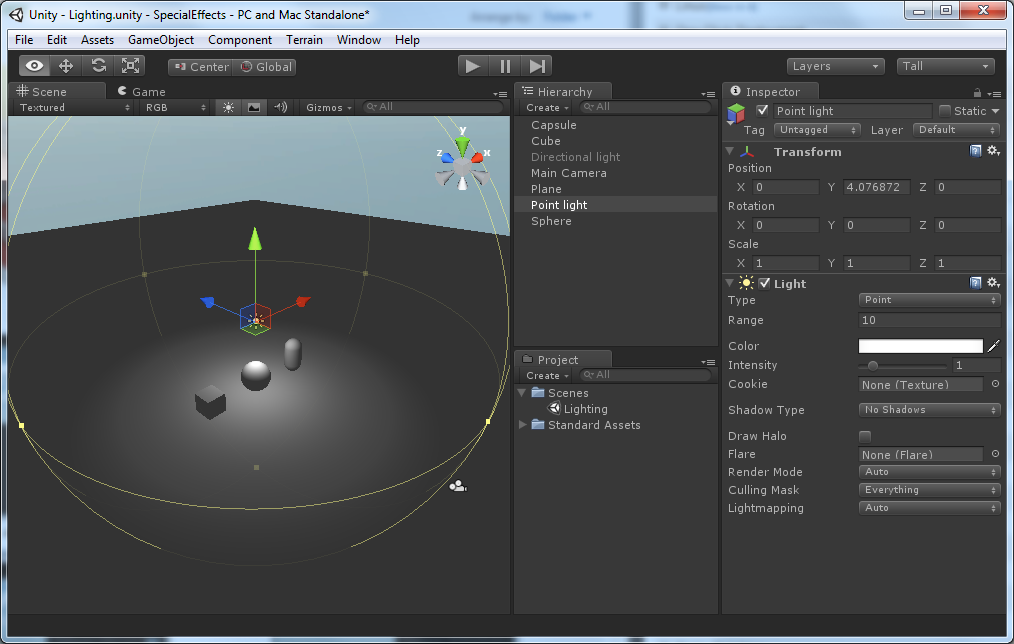This screenshot has height=644, width=1014.
Task: Click the Main Camera gizmo icon in scene
Action: (x=458, y=486)
